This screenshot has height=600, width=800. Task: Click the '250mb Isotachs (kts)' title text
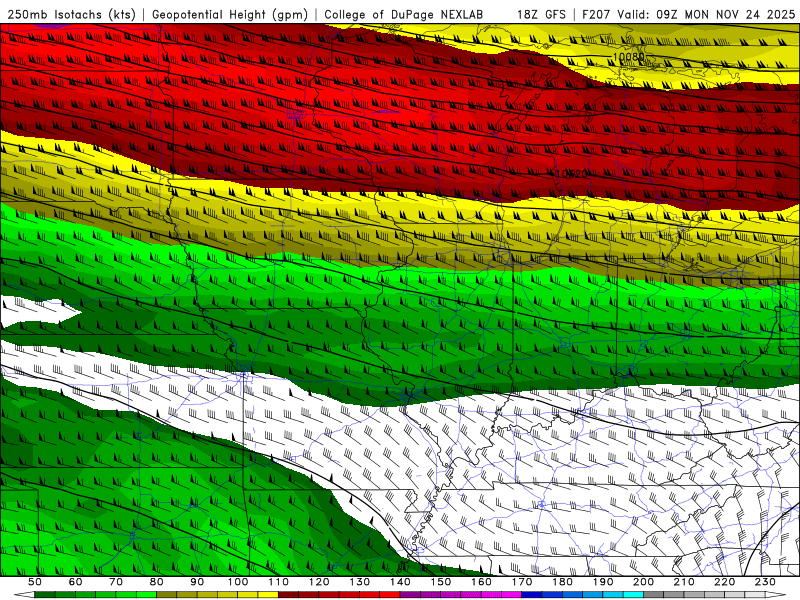click(x=71, y=14)
